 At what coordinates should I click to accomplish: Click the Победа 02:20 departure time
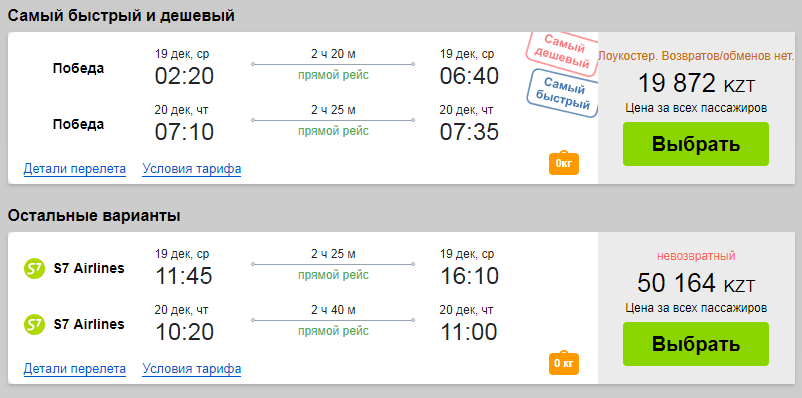184,76
